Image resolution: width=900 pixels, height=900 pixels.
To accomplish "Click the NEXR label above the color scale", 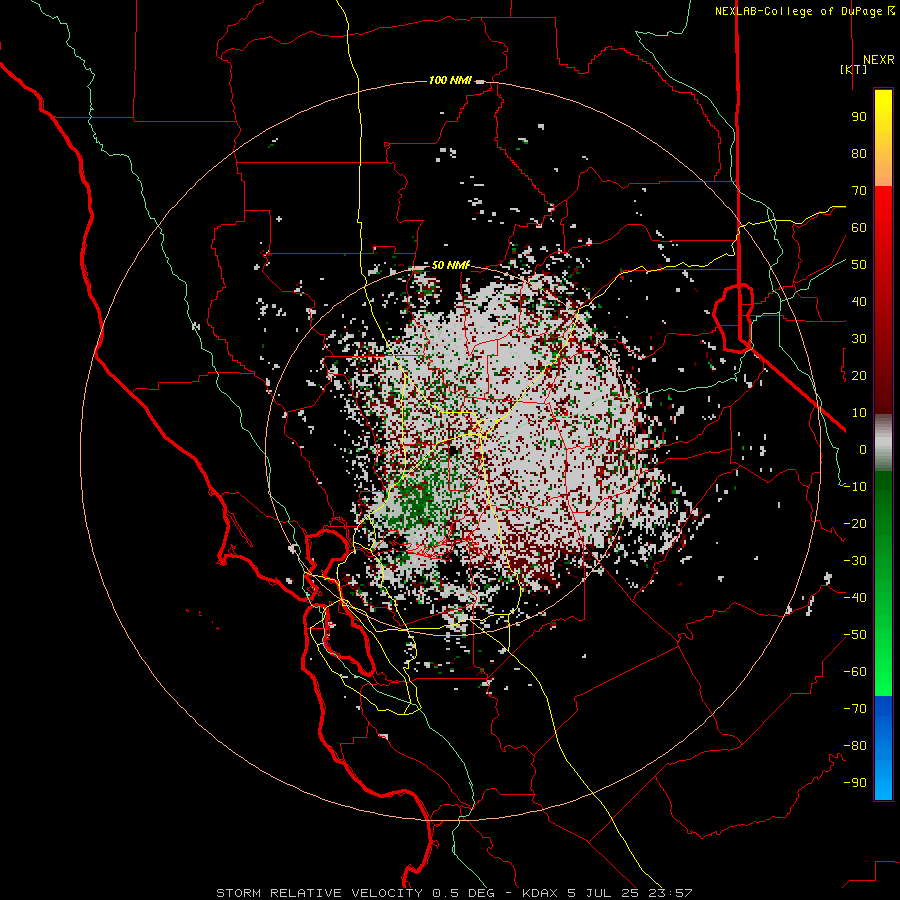I will [x=878, y=60].
